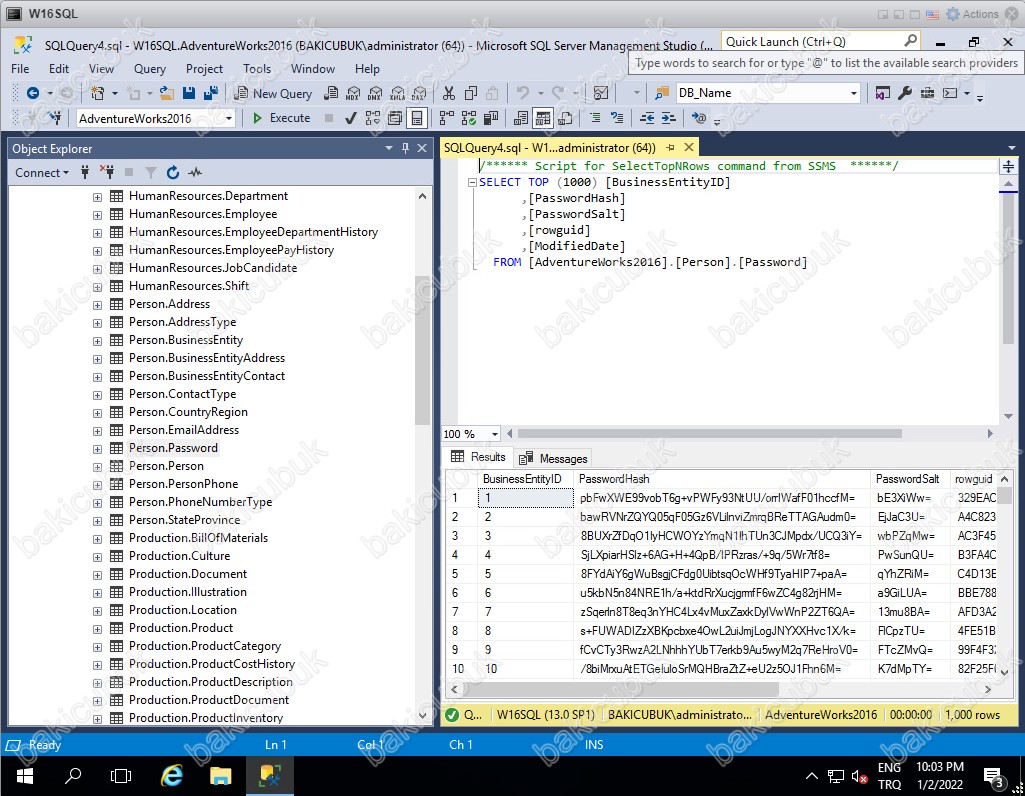The width and height of the screenshot is (1025, 796).
Task: Open the Tools menu
Action: point(257,69)
